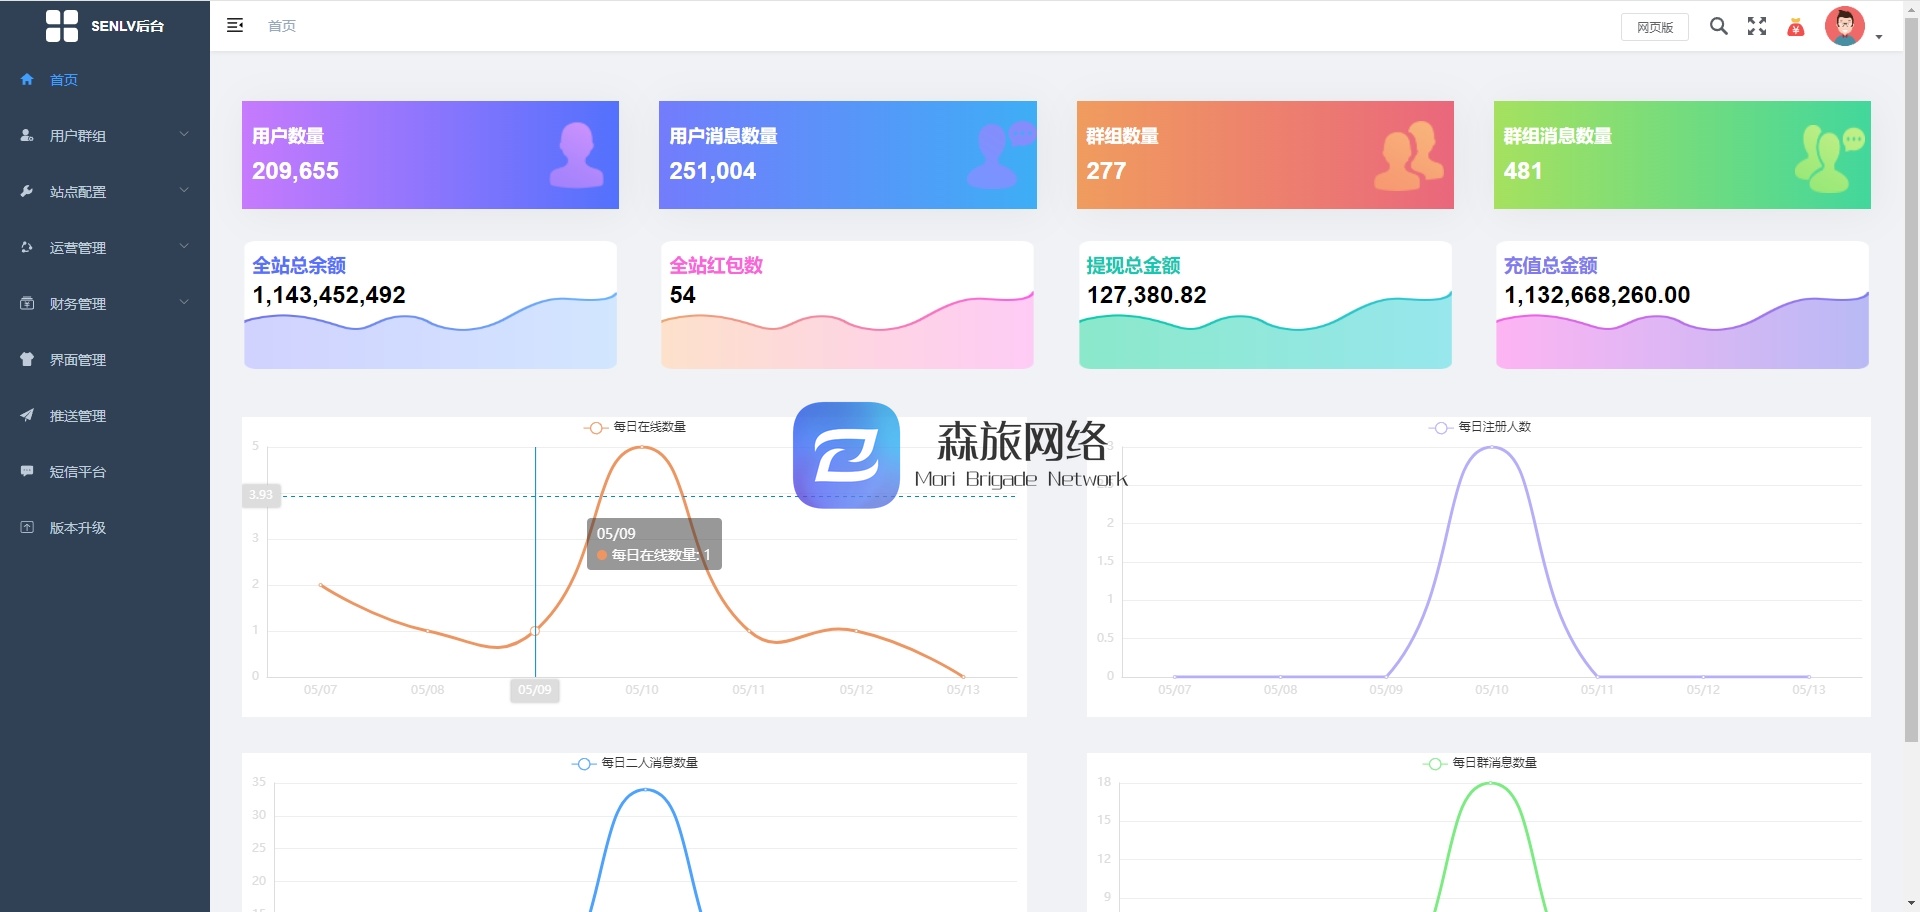Click 05/11 label on 每日注册人数 chart
The image size is (1920, 912).
pyautogui.click(x=1597, y=690)
